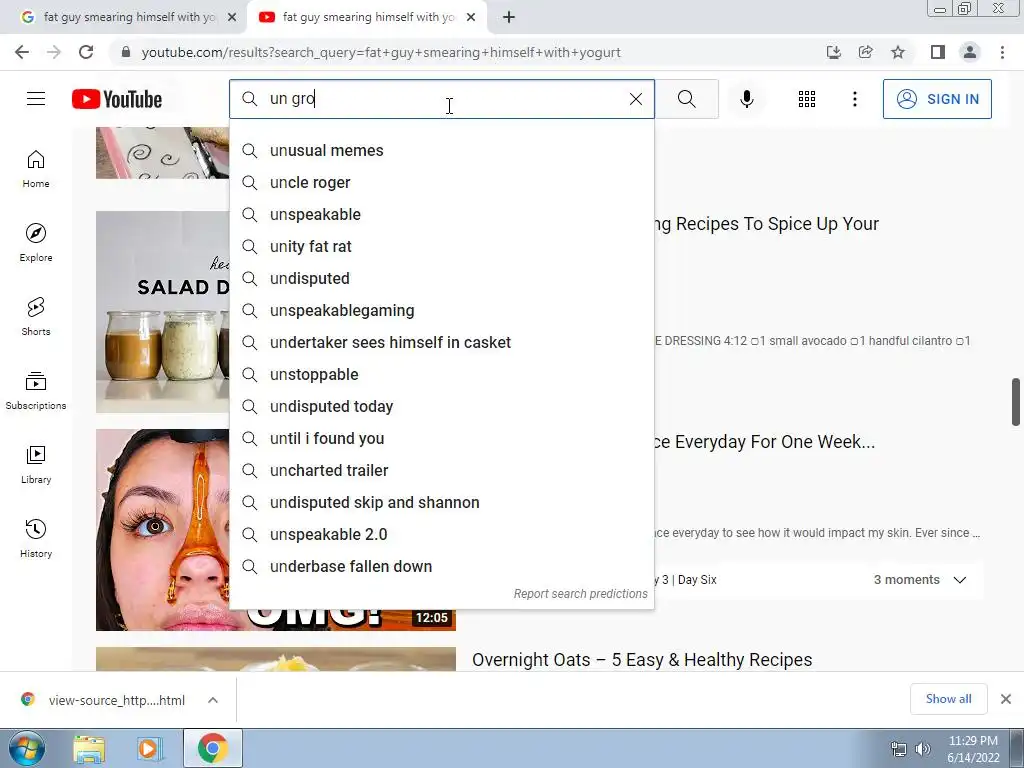Click browser forward arrow
The height and width of the screenshot is (768, 1024).
54,52
